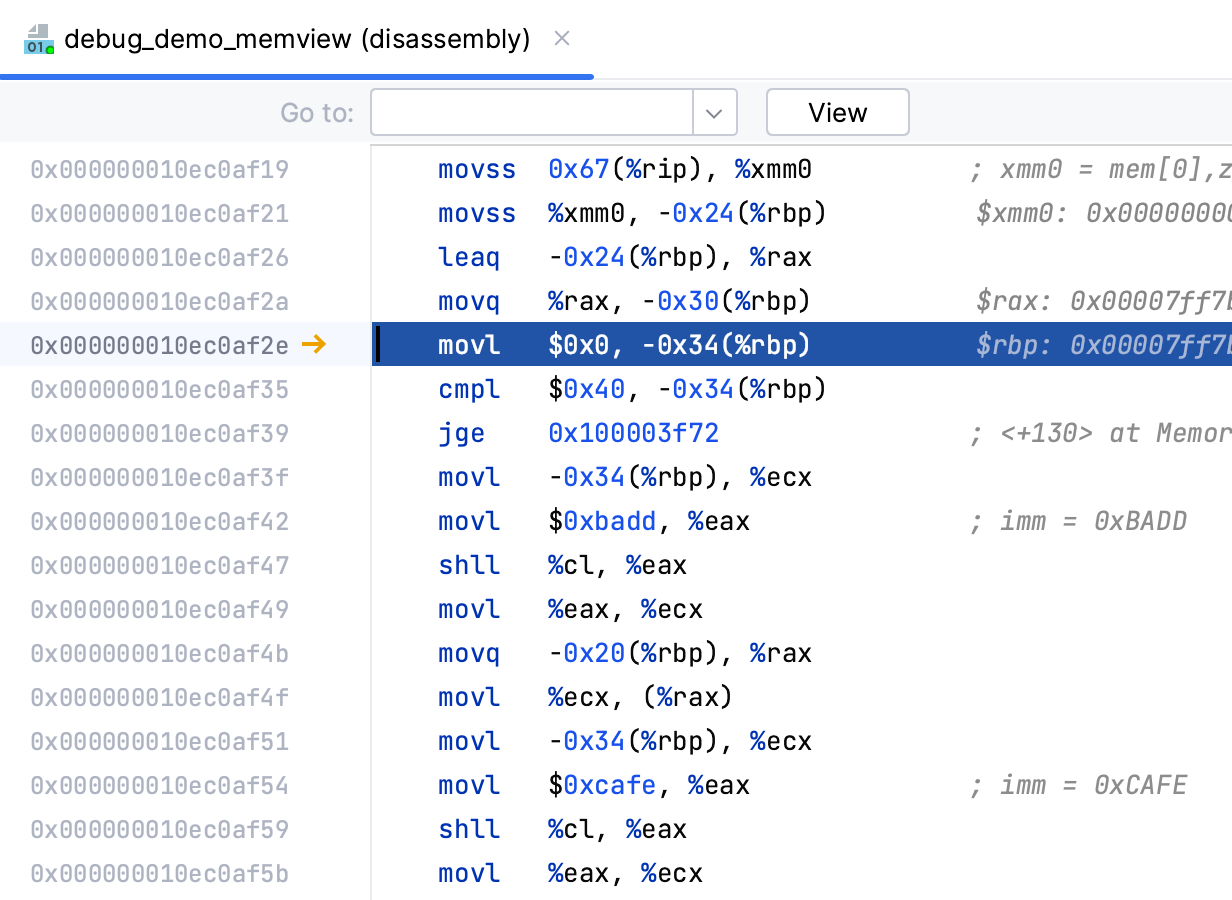The image size is (1232, 900).
Task: Click the jump target address 0x100003f72
Action: [x=633, y=433]
